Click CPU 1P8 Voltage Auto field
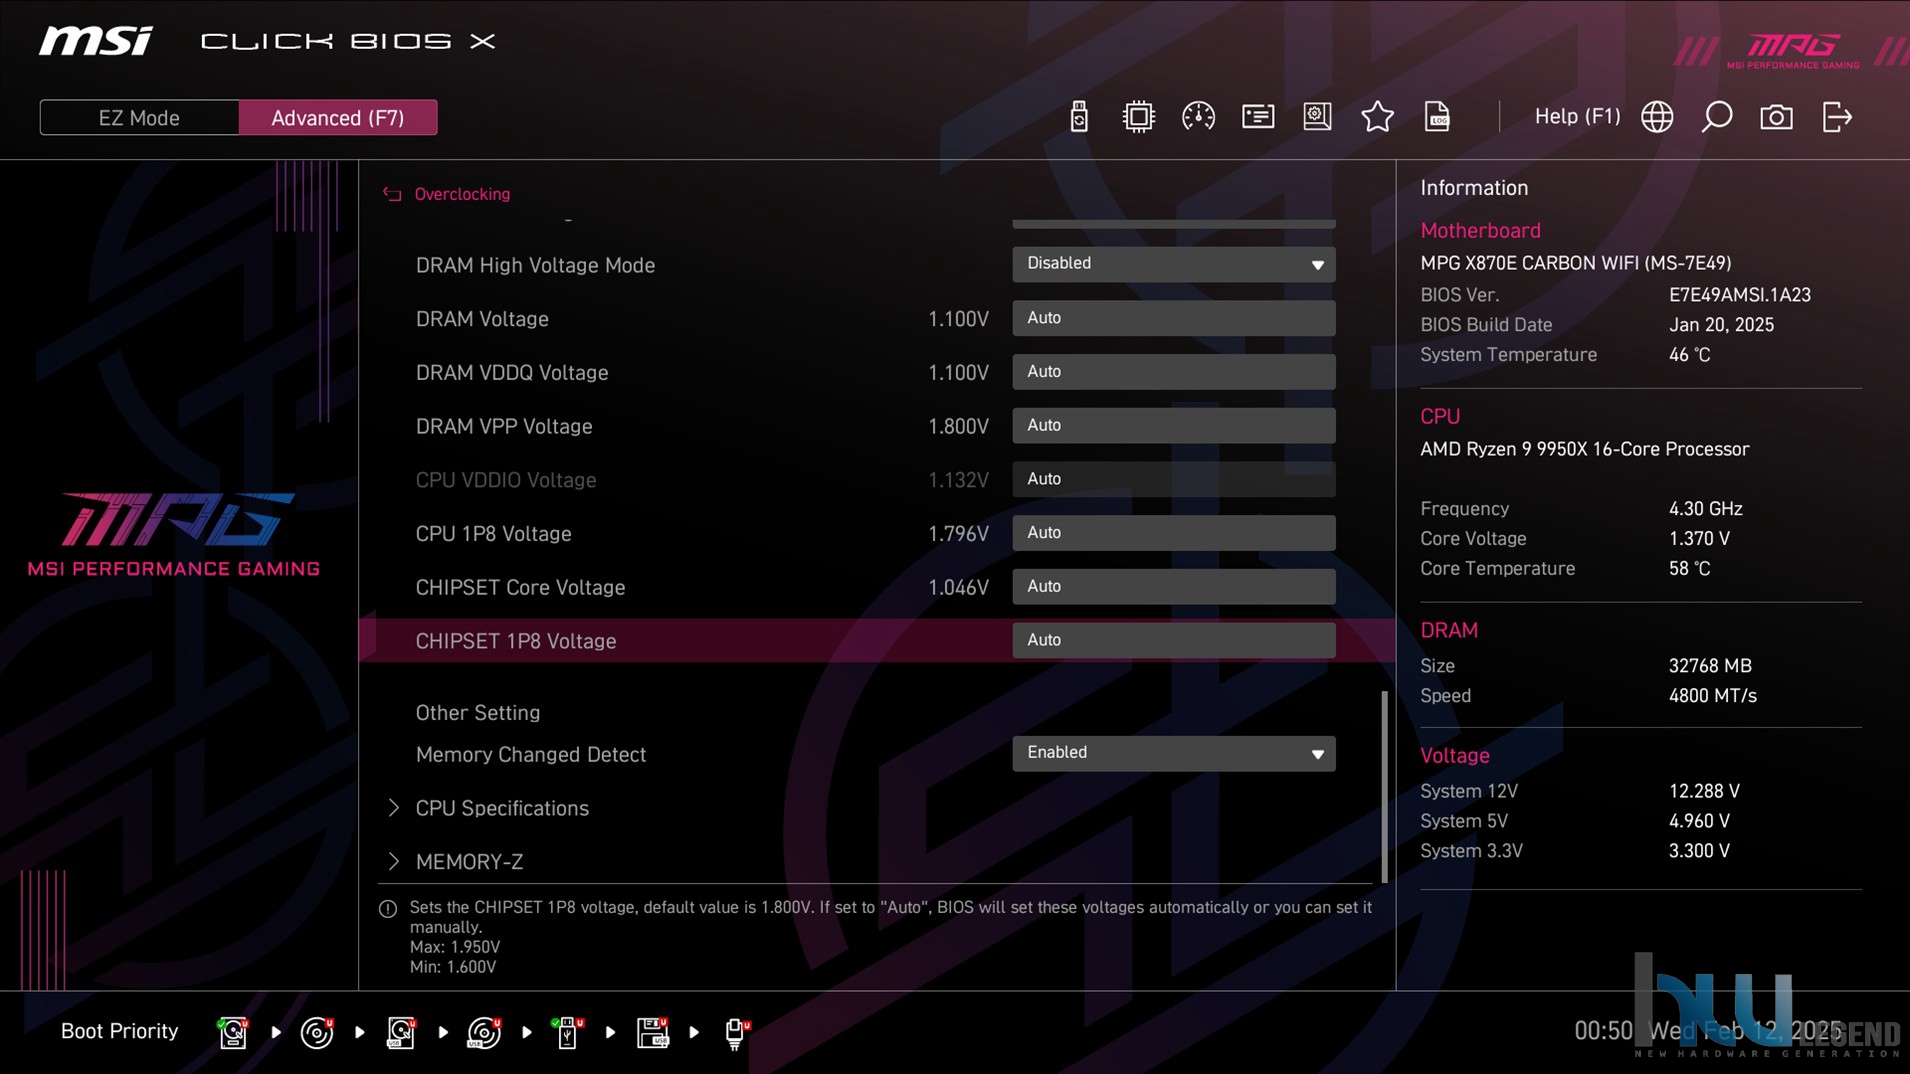This screenshot has height=1074, width=1910. [1173, 533]
